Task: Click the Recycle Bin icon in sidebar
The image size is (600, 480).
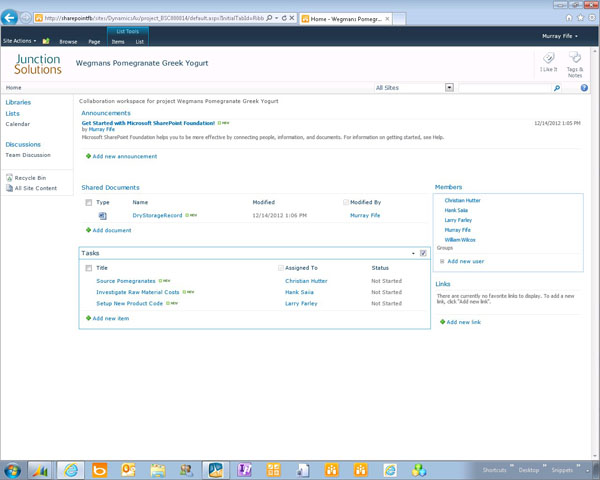Action: [9, 178]
